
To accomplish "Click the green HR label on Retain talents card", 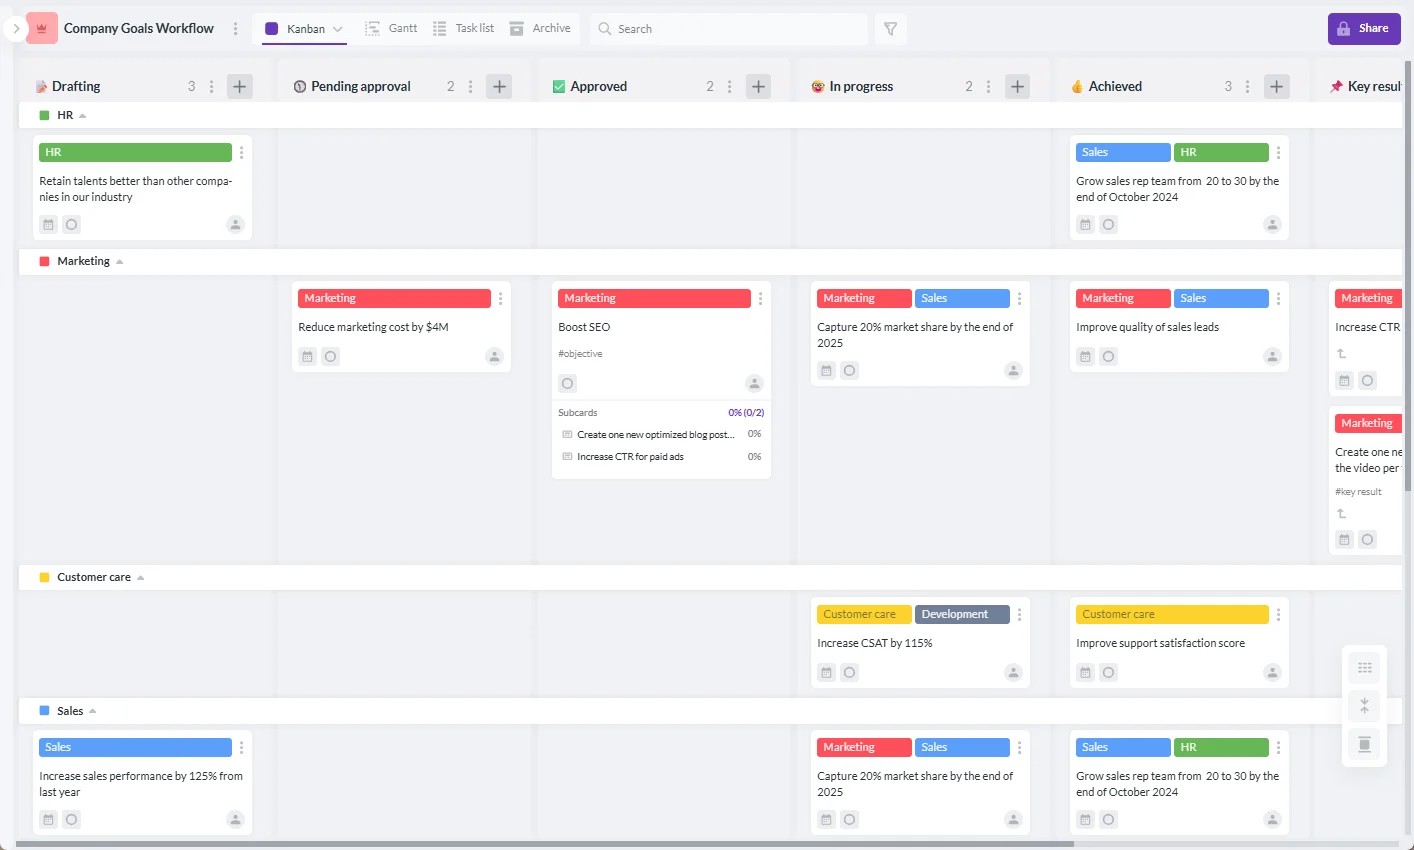I will pyautogui.click(x=135, y=152).
